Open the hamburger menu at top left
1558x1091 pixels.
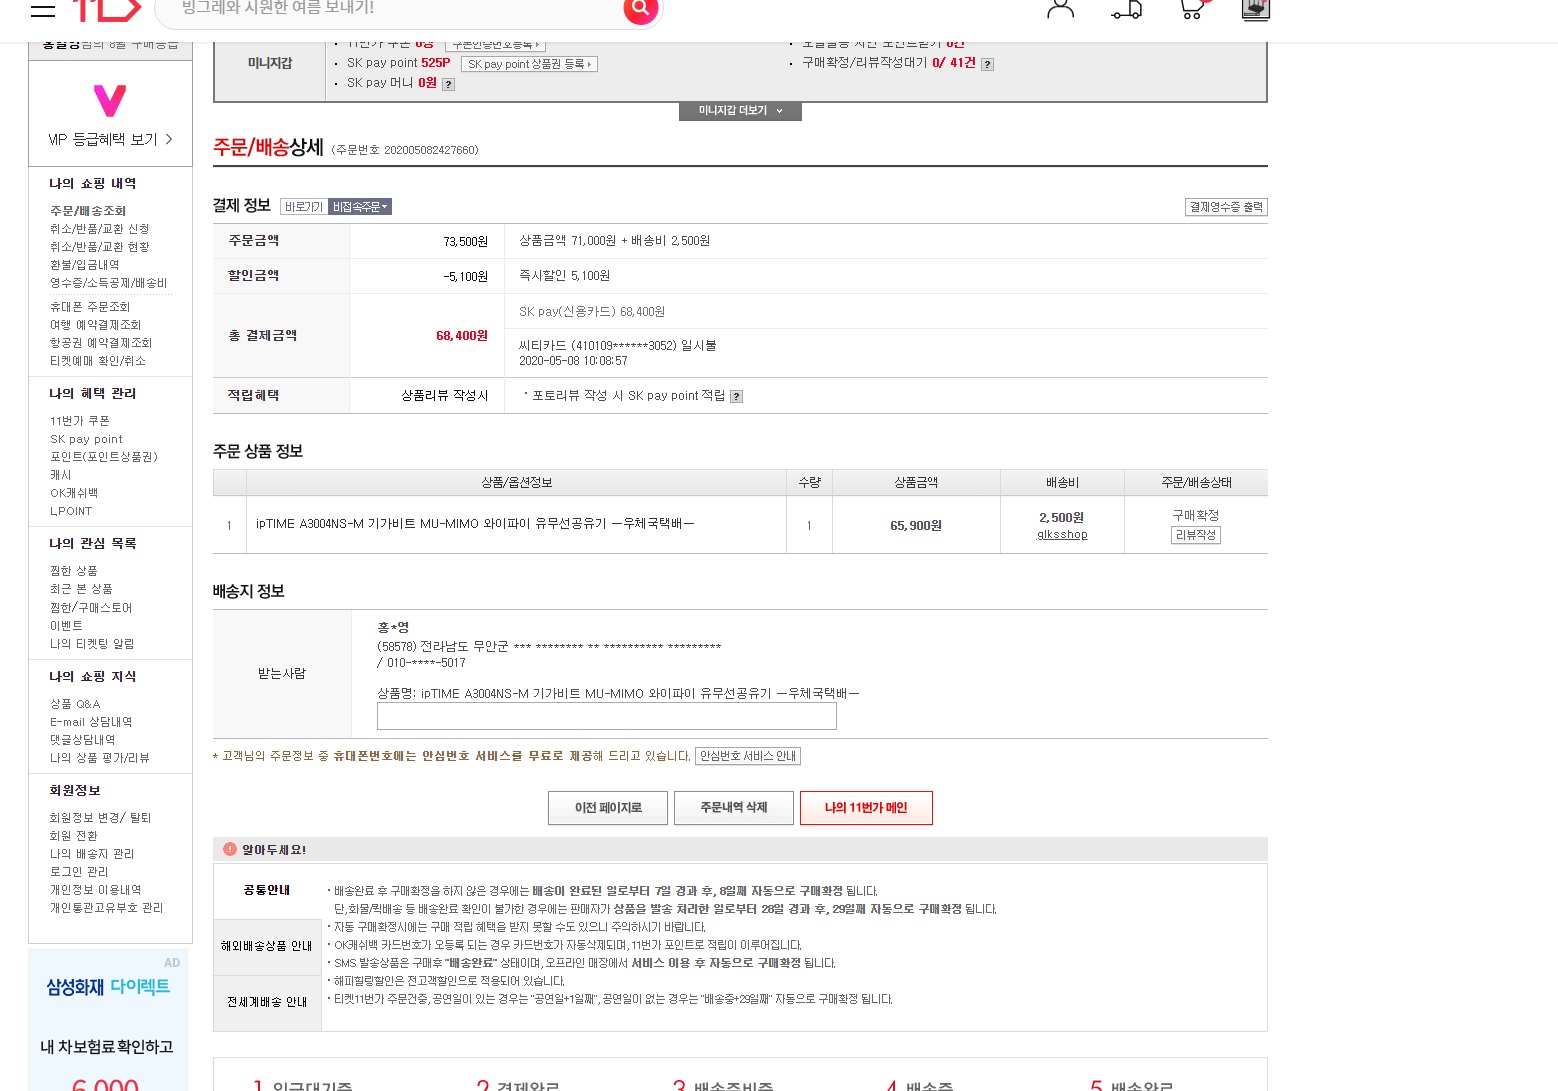[43, 9]
